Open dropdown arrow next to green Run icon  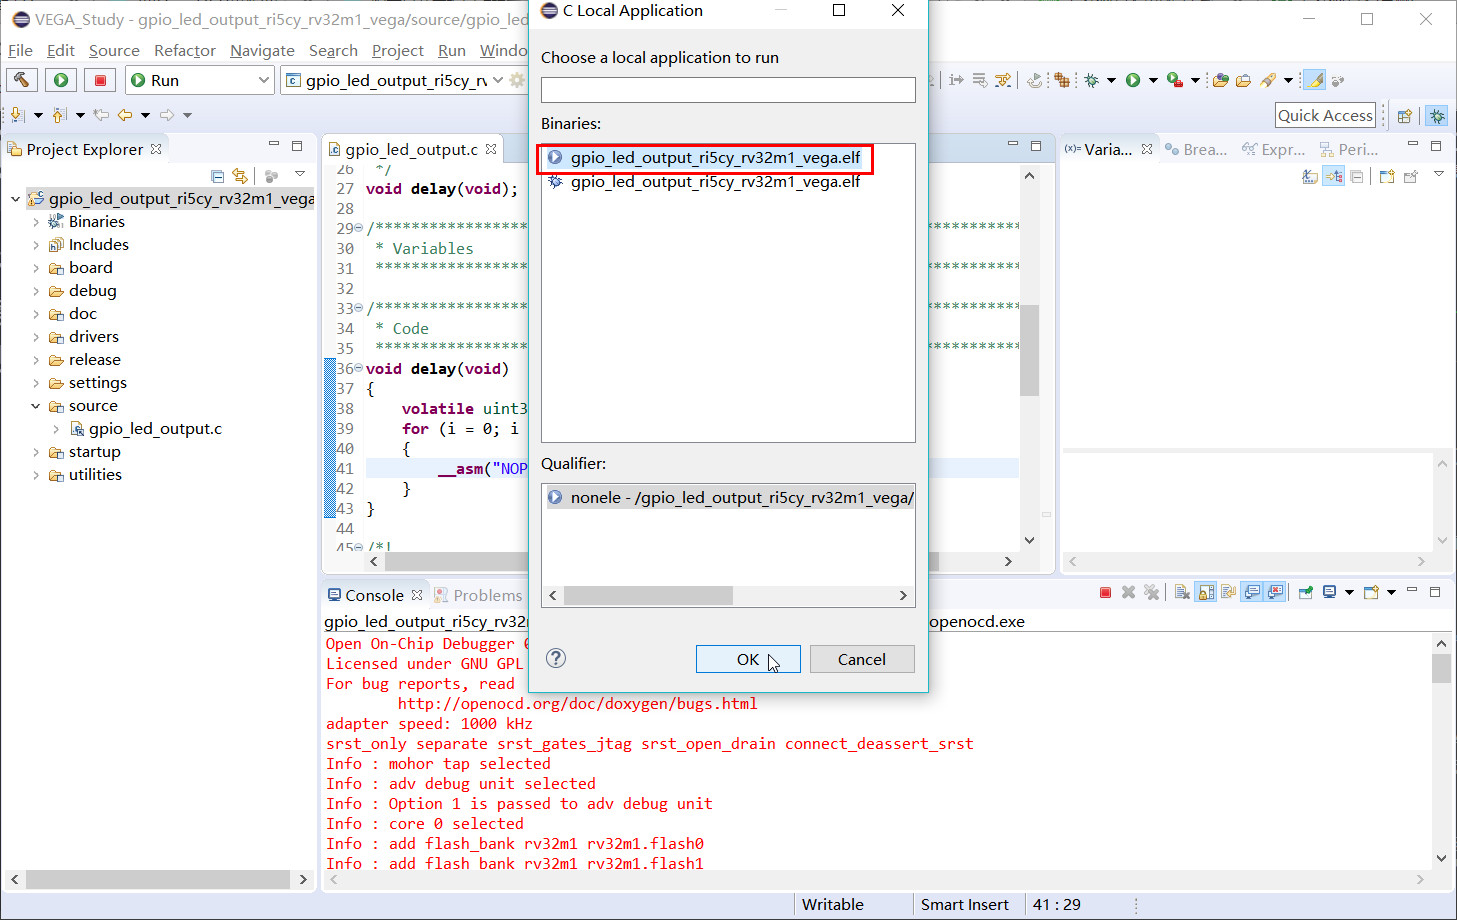point(1153,80)
